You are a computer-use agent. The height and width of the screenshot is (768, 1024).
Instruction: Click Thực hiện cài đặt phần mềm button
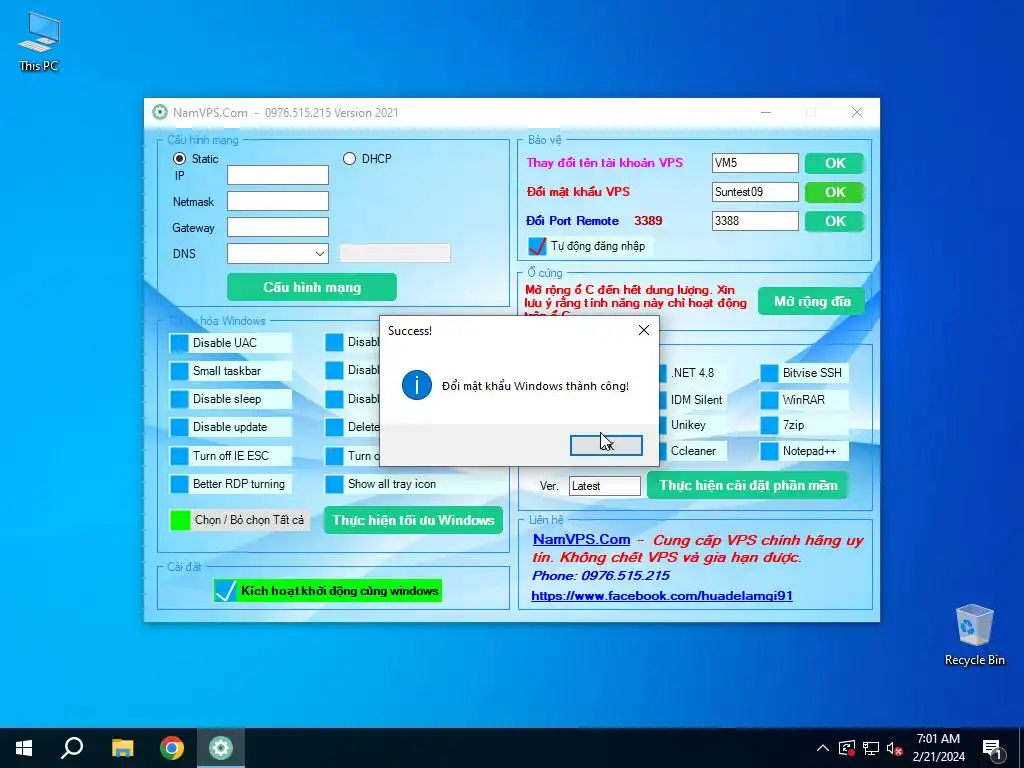point(748,485)
